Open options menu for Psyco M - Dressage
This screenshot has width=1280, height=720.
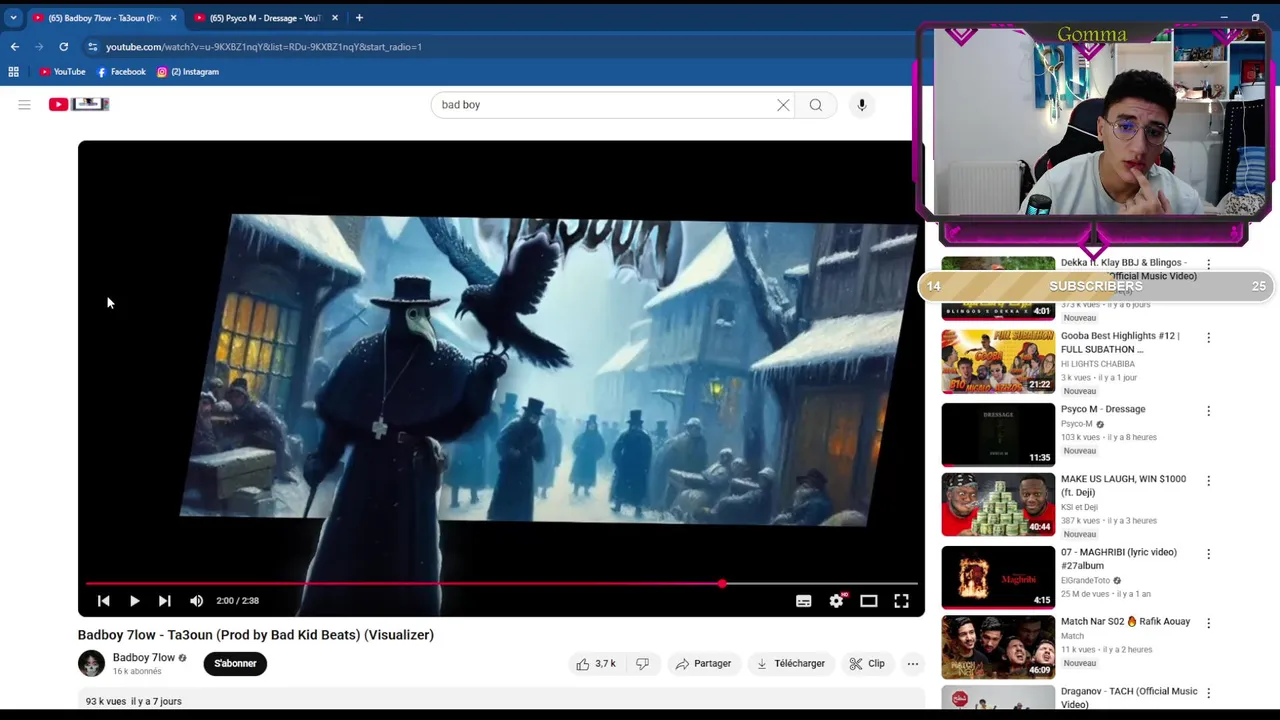click(x=1208, y=411)
